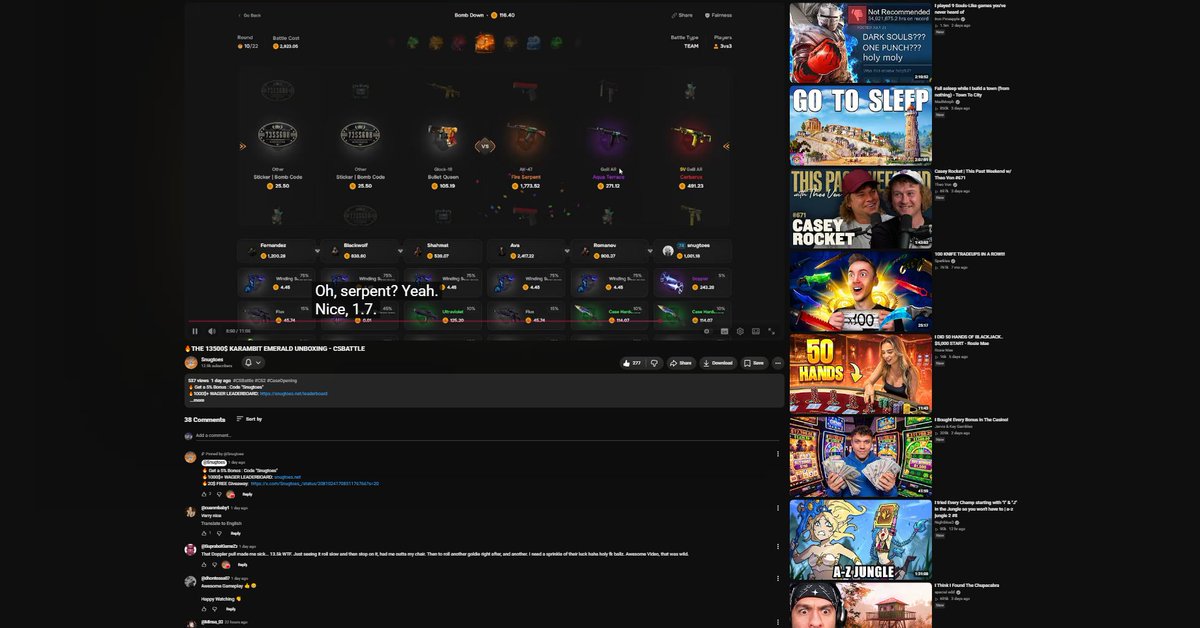This screenshot has width=1200, height=628.
Task: Focus the Add a comment field
Action: coord(486,435)
